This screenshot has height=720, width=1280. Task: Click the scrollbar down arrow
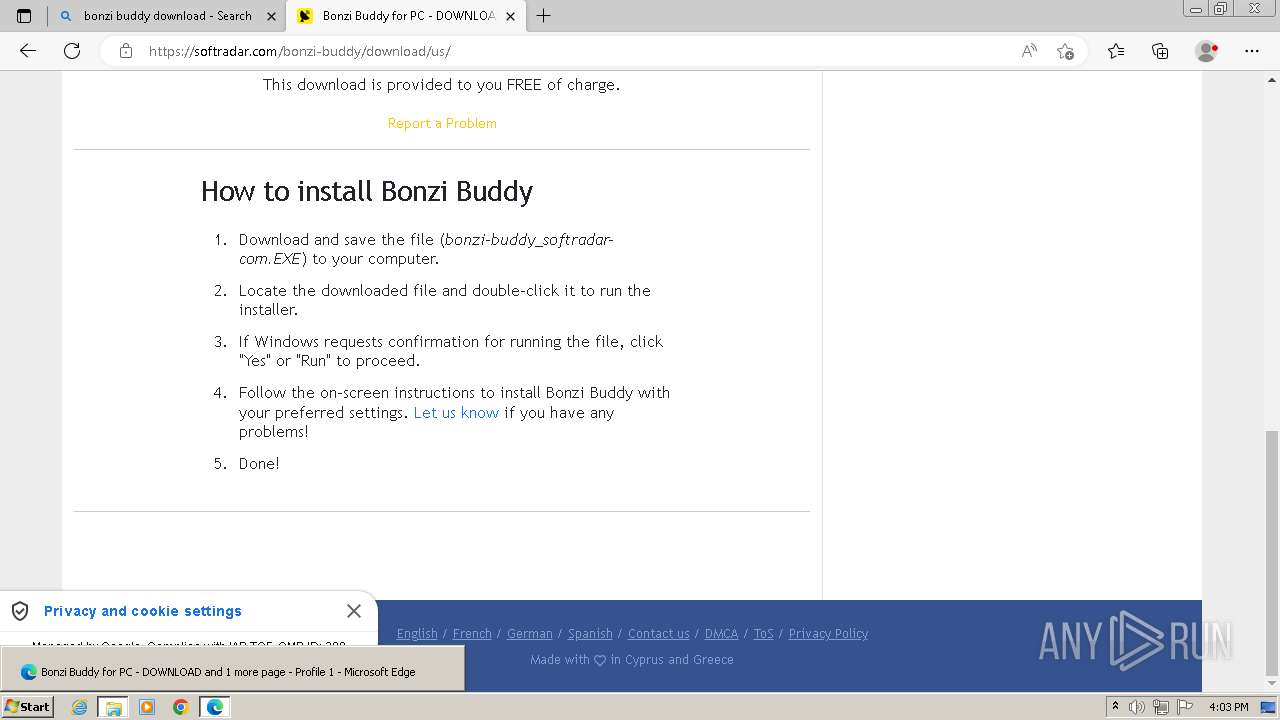tap(1271, 683)
